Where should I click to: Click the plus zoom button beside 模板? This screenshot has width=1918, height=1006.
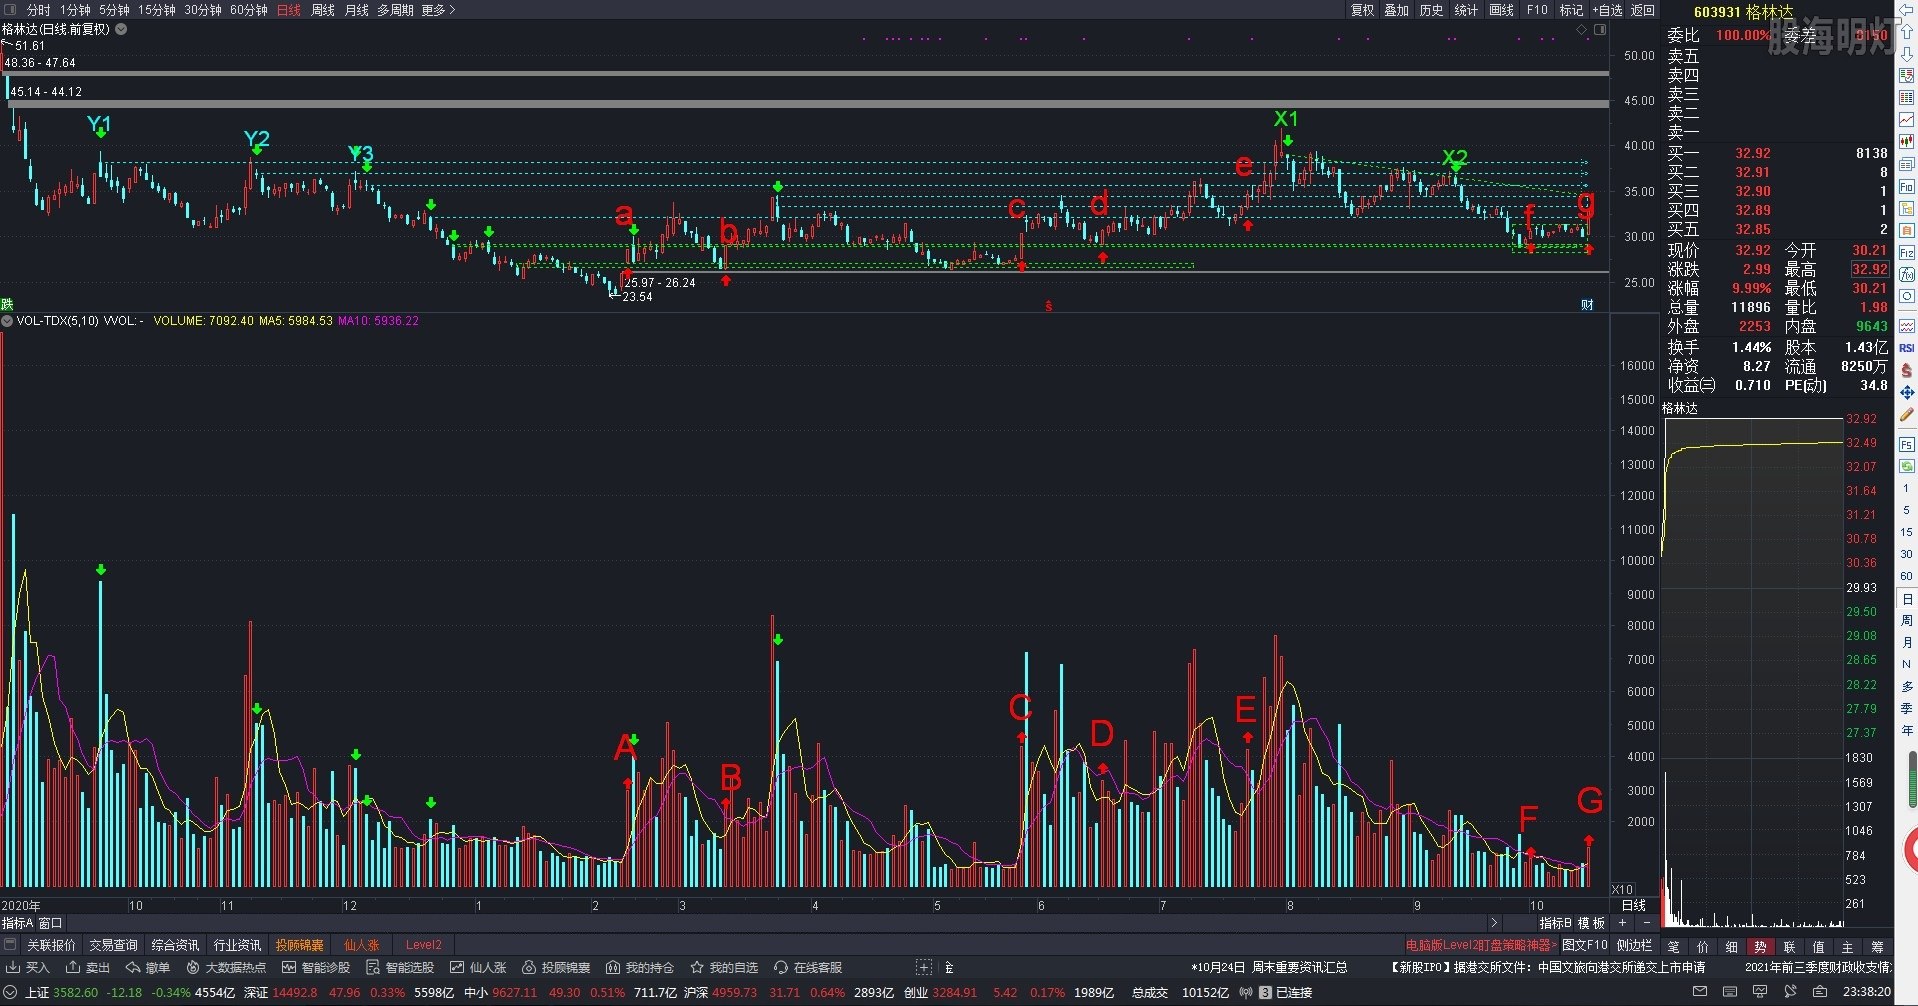[x=1623, y=923]
